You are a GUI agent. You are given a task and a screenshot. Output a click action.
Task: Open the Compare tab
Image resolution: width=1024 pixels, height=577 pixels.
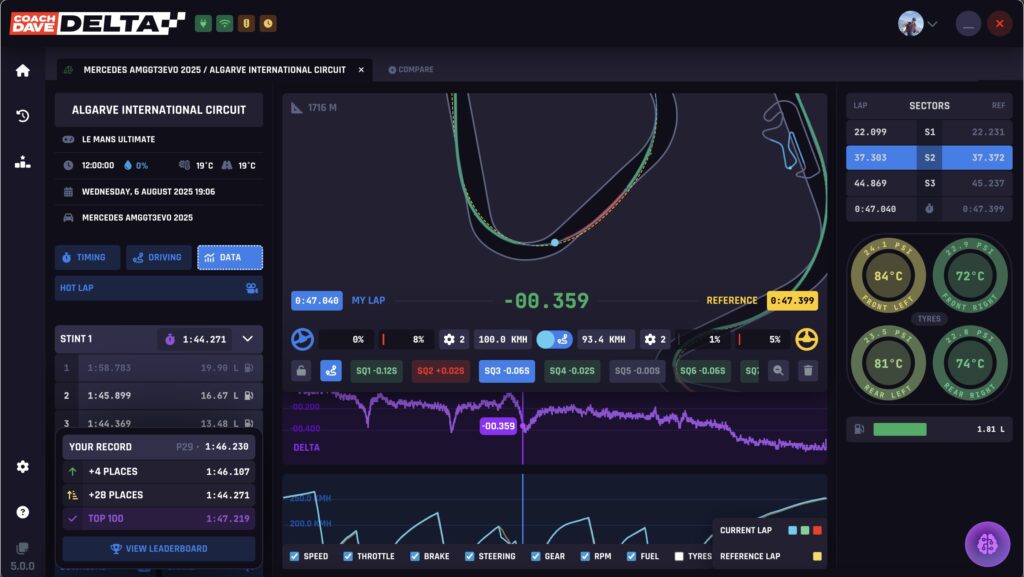point(411,70)
